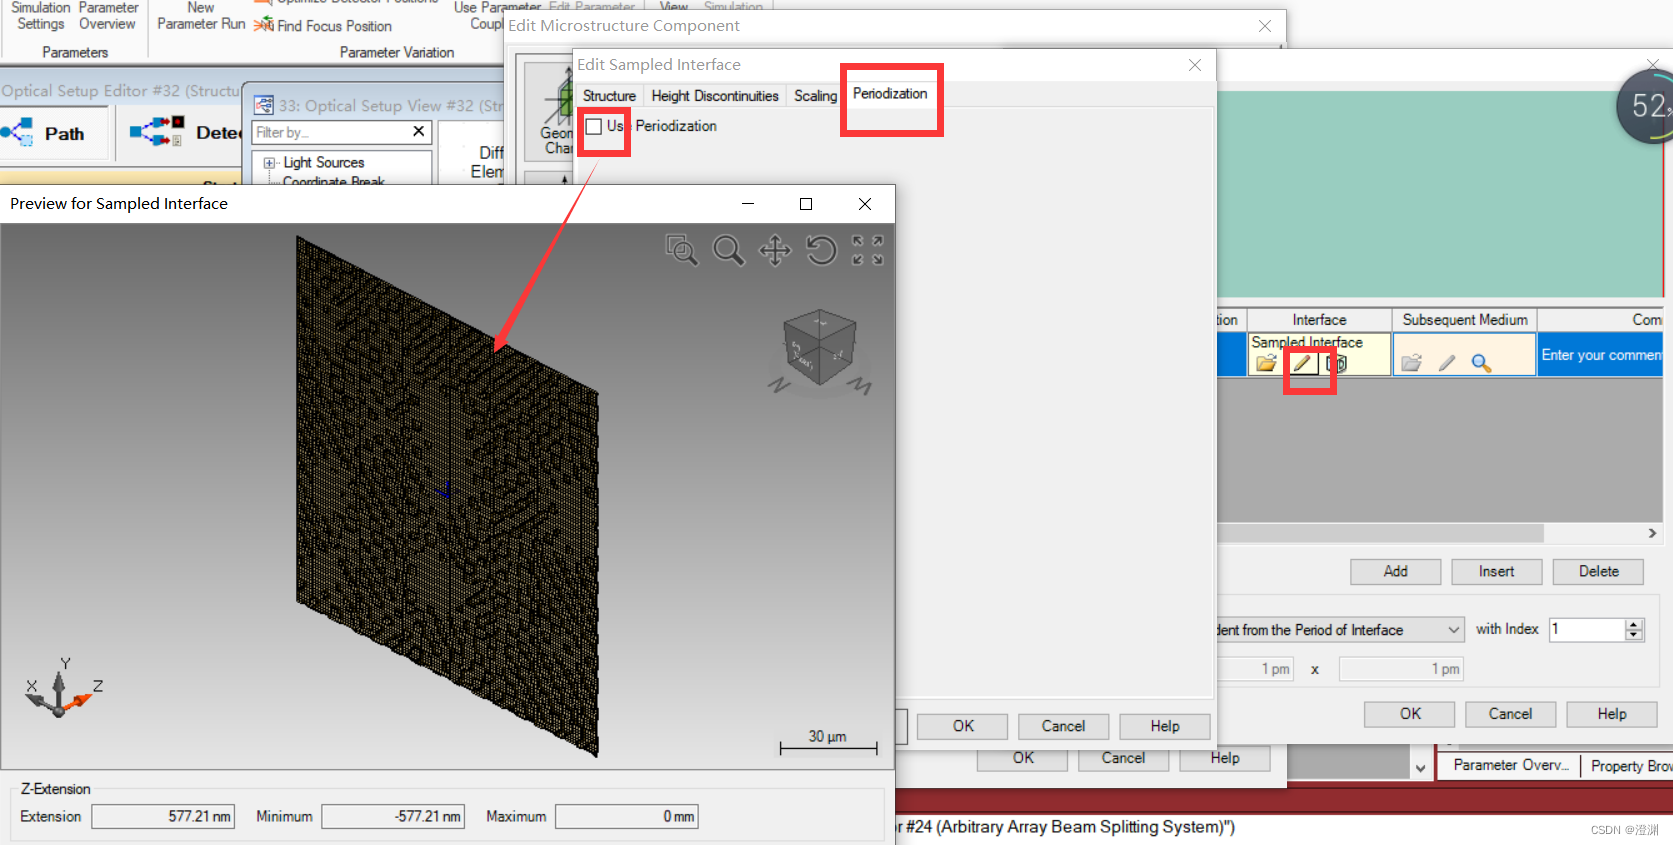Click the Subsequent Medium column header
The image size is (1673, 845).
pyautogui.click(x=1465, y=320)
